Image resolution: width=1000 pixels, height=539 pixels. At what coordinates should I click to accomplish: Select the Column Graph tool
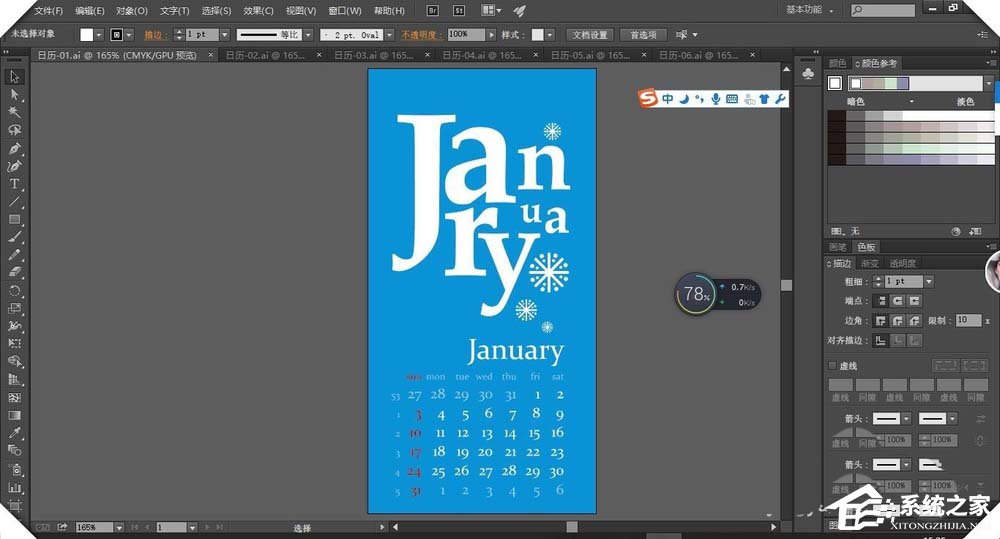point(14,488)
